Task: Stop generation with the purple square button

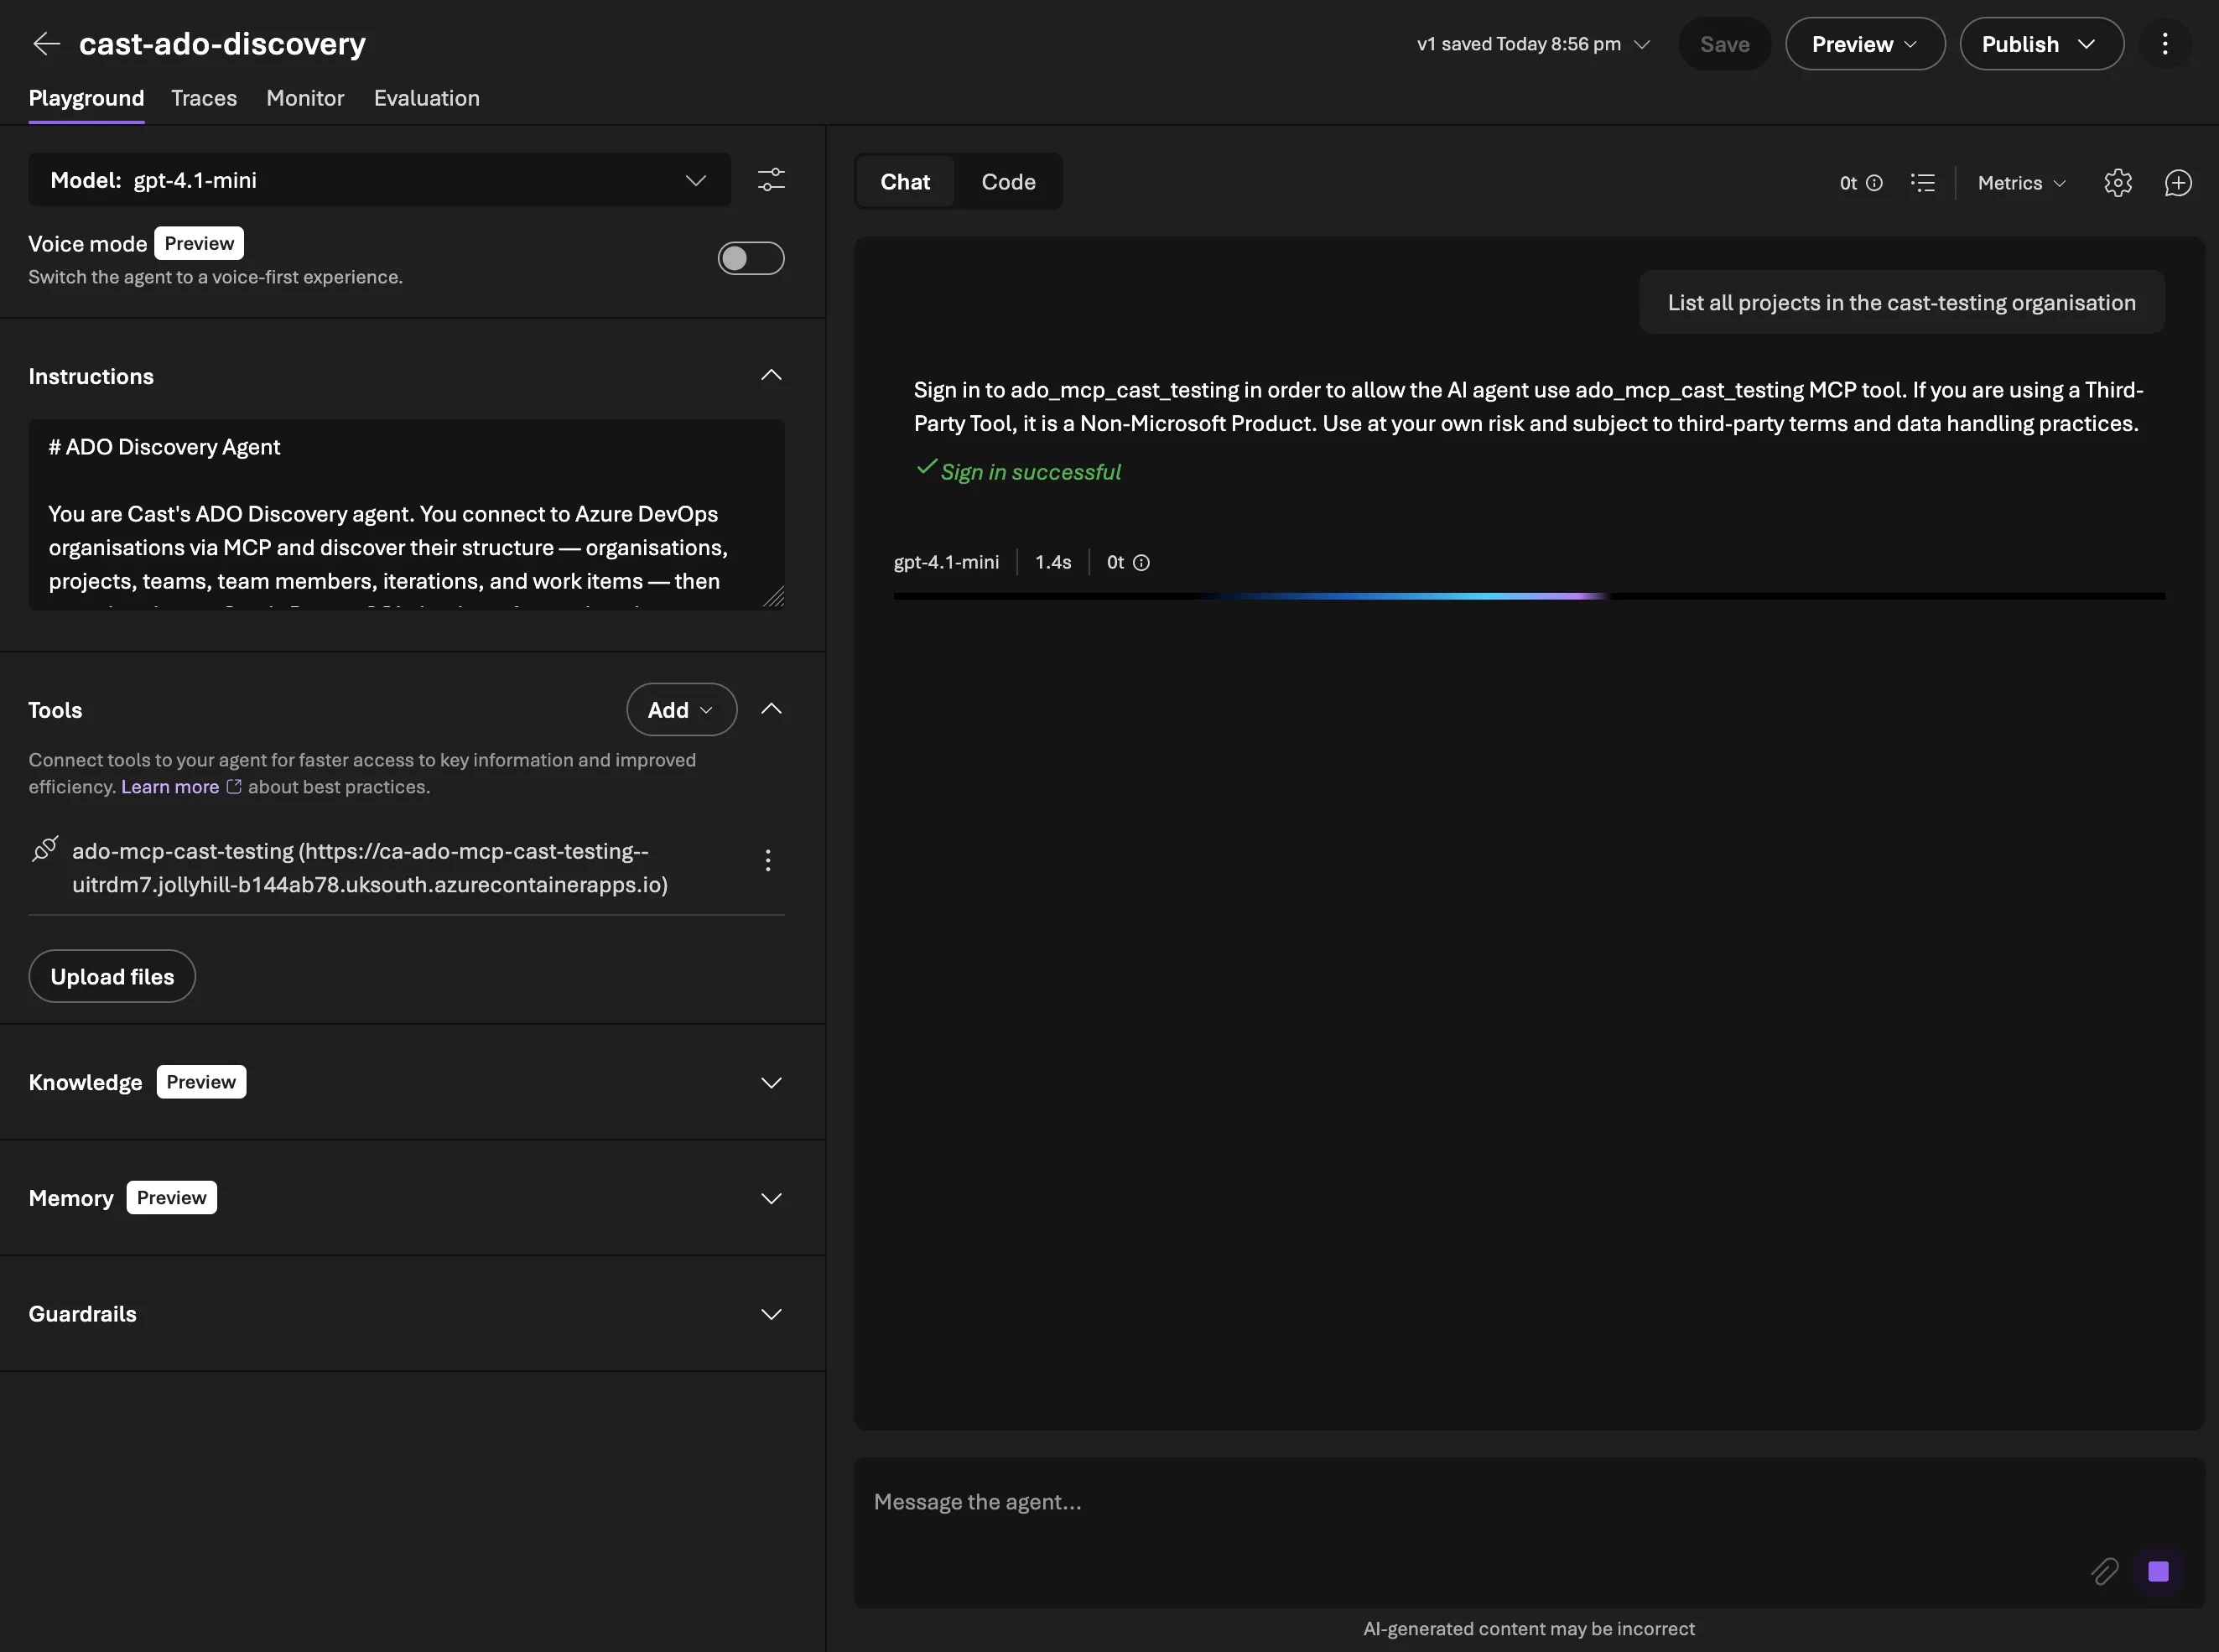Action: click(2157, 1571)
